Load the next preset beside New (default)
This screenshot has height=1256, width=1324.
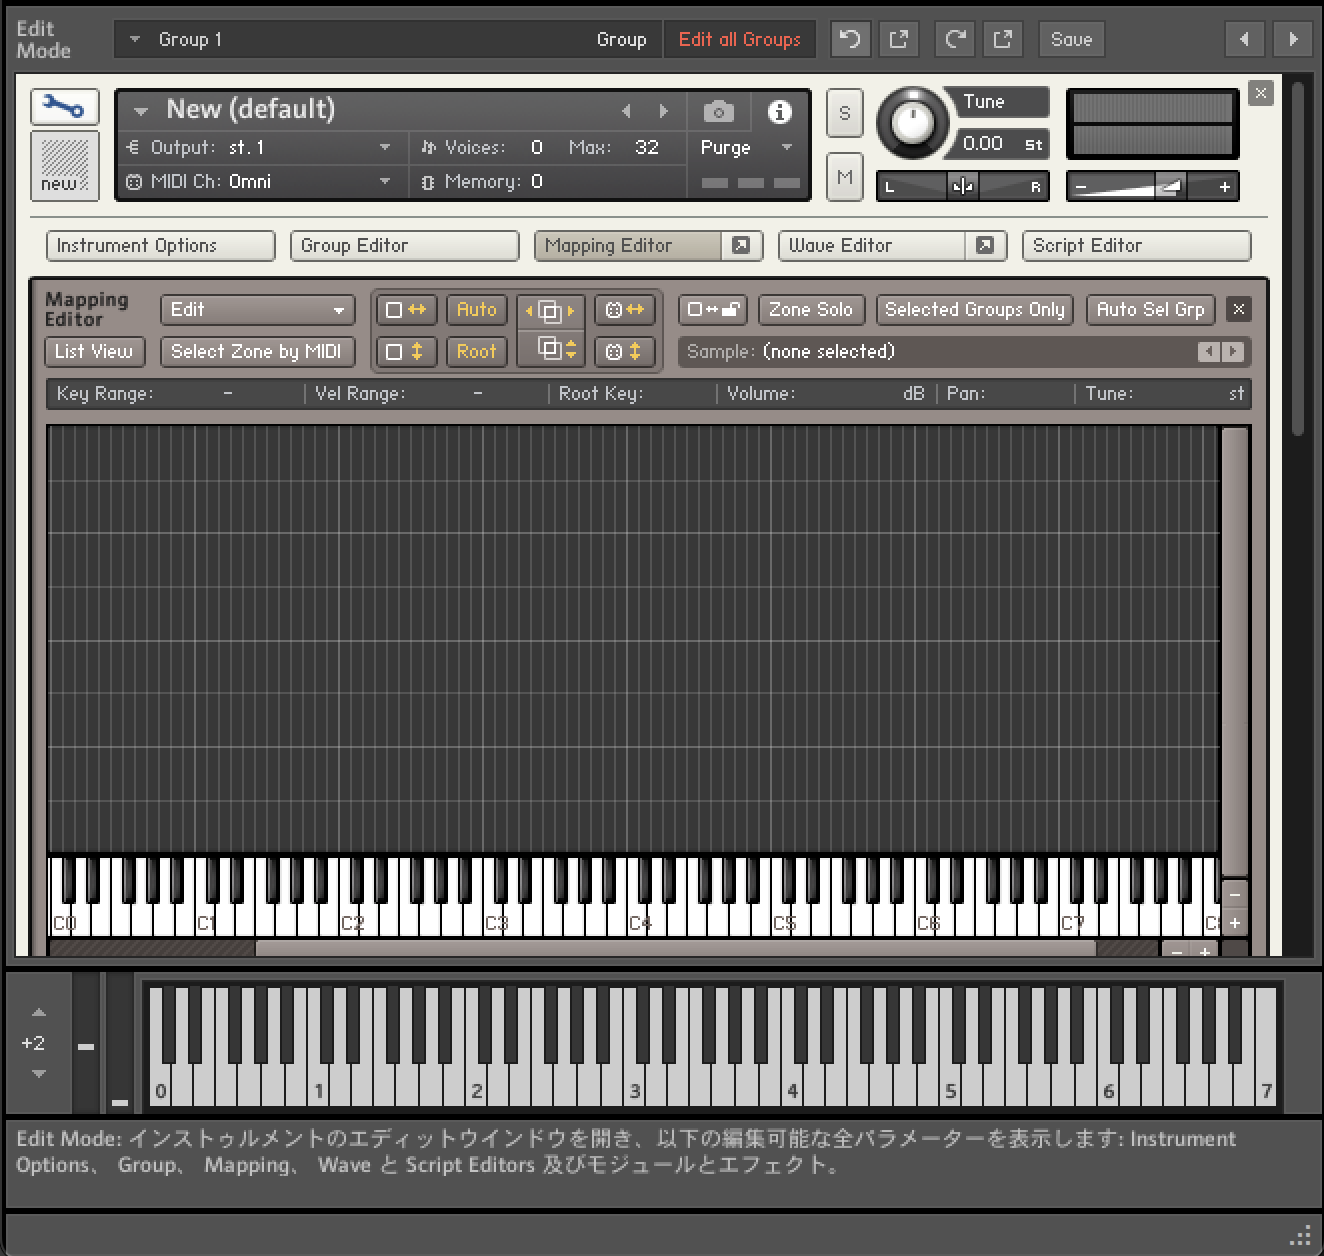[663, 111]
